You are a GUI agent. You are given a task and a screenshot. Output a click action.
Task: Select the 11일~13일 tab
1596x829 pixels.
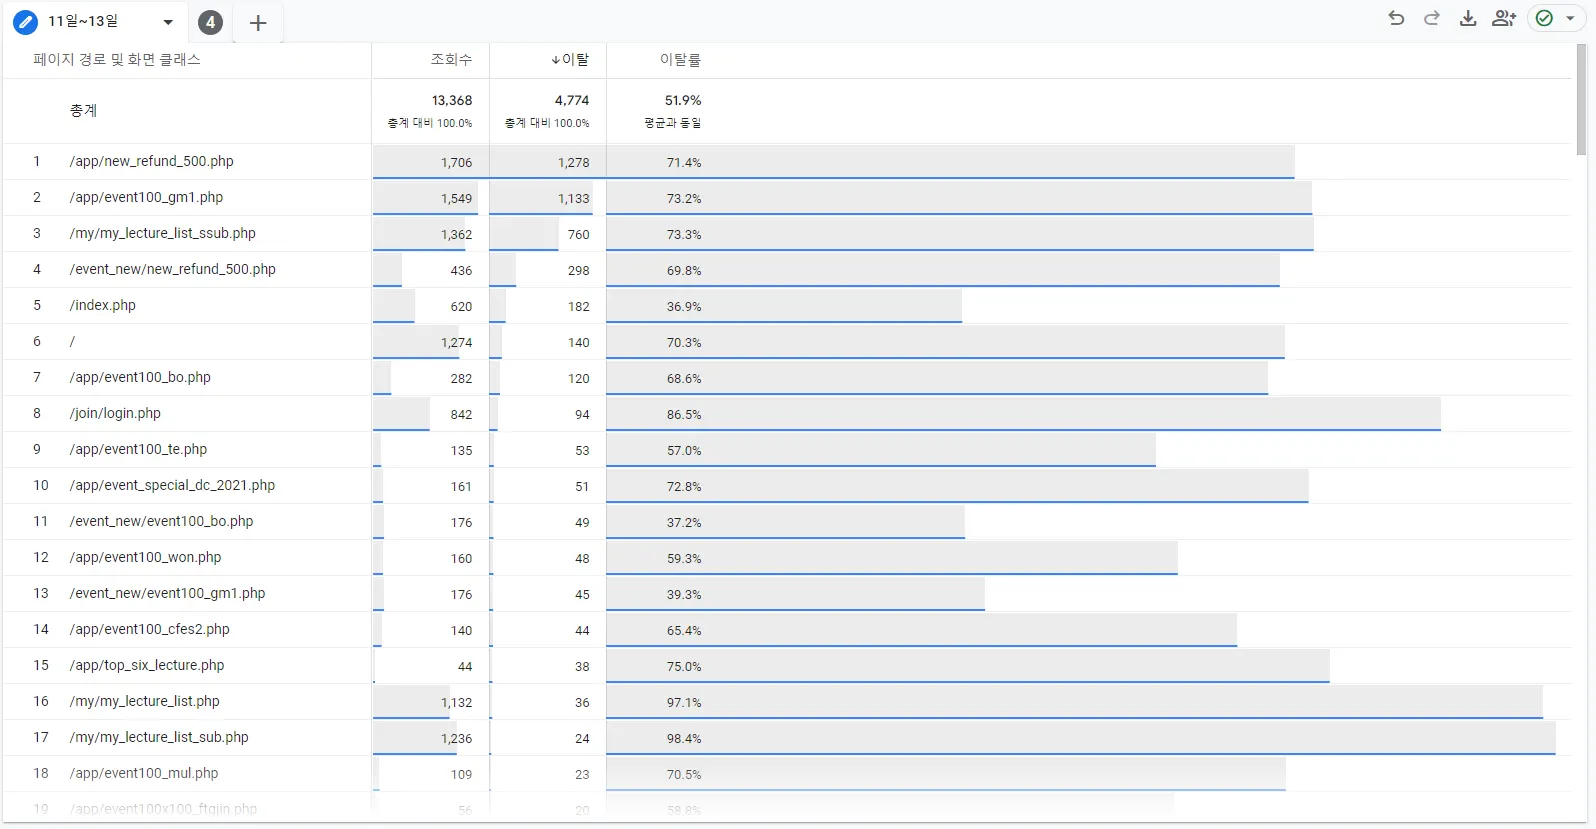pyautogui.click(x=84, y=21)
